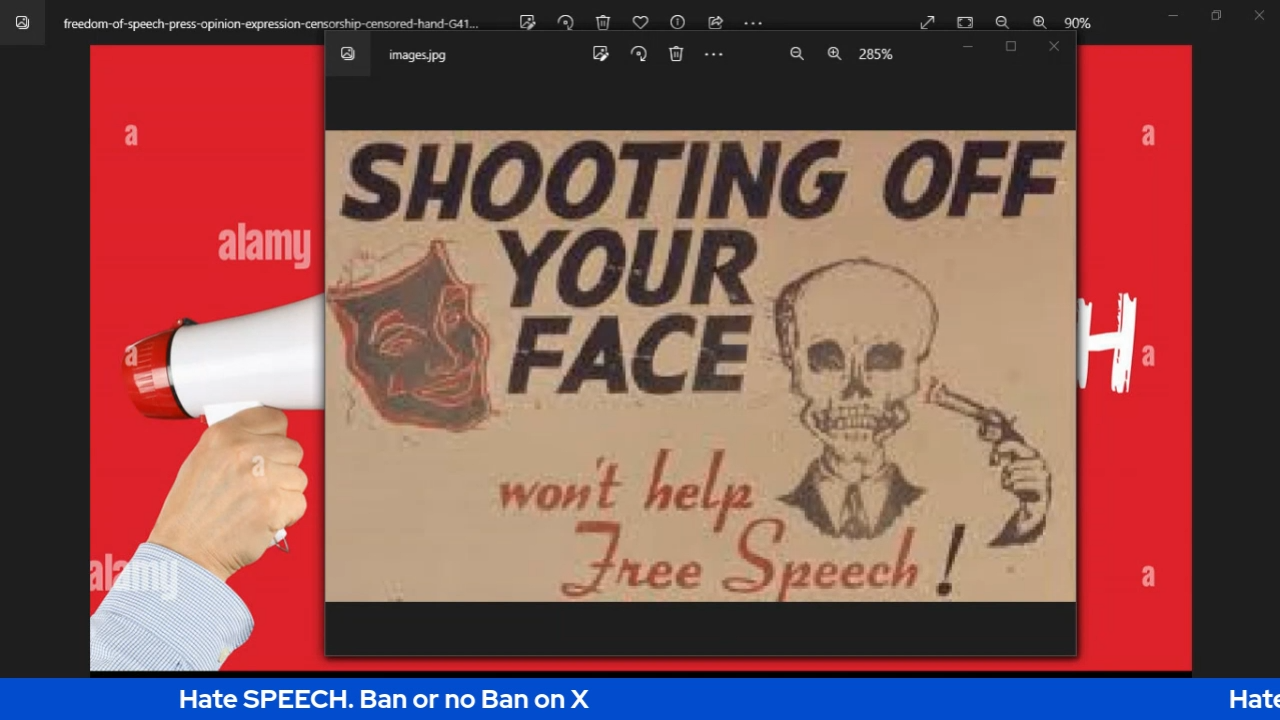Click the Shooting Off Your Face poster image
This screenshot has height=720, width=1280.
(x=700, y=366)
